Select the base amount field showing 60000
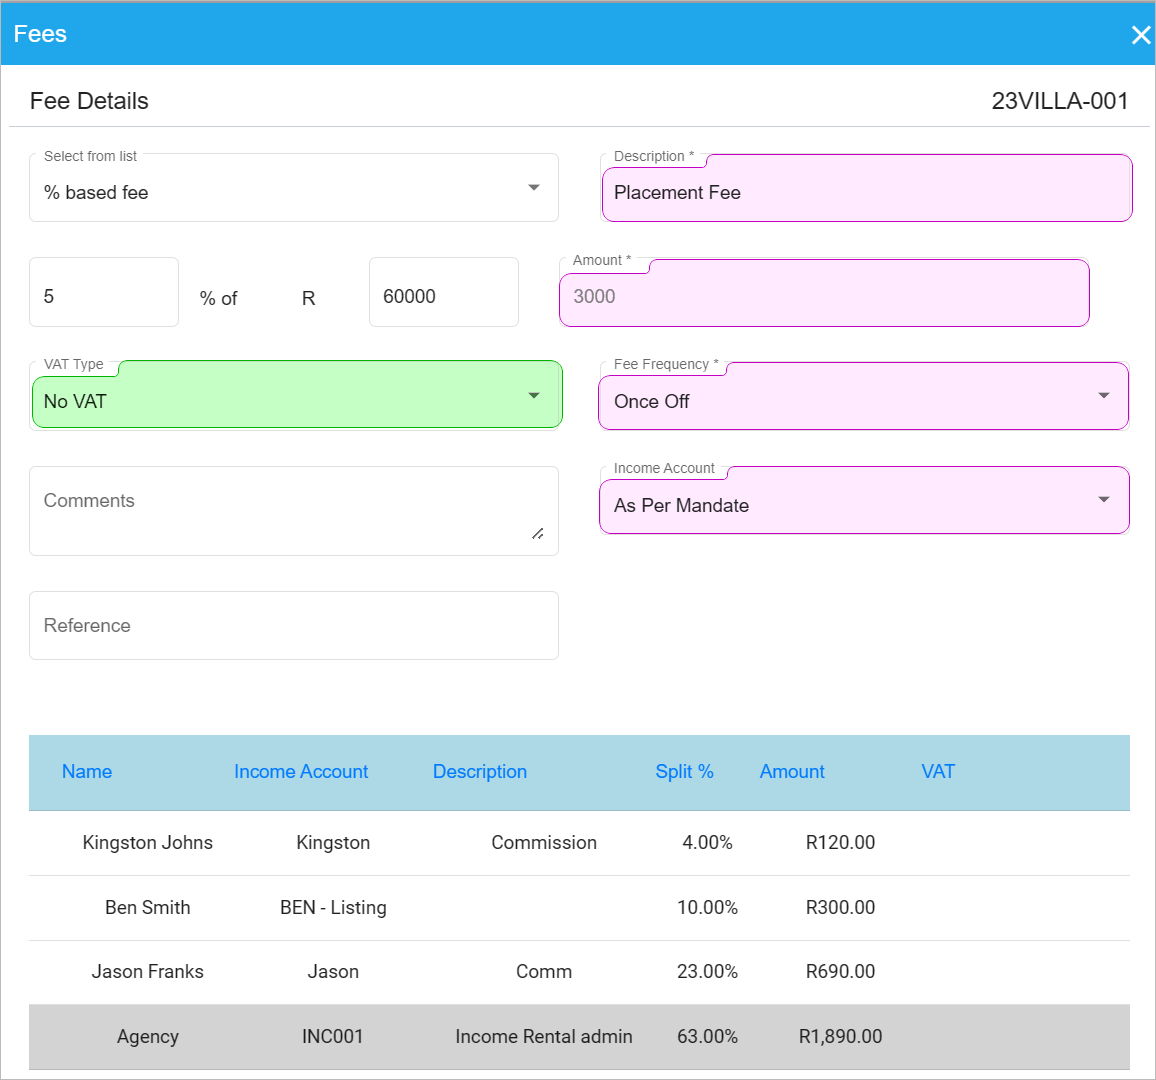1156x1080 pixels. [443, 294]
